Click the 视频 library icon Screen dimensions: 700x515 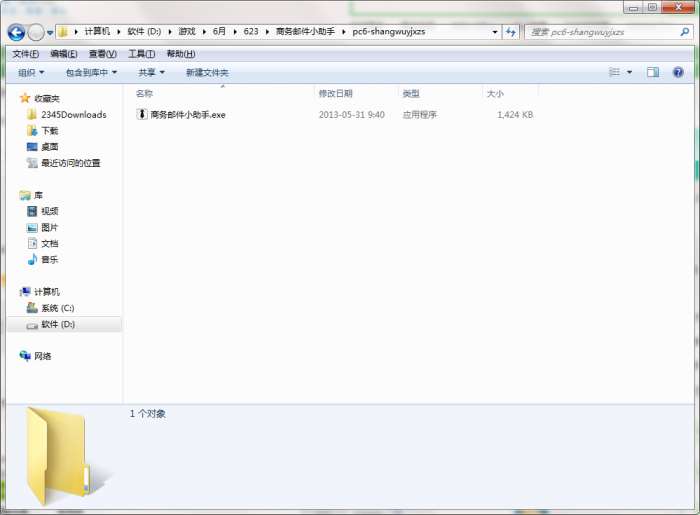pos(32,211)
